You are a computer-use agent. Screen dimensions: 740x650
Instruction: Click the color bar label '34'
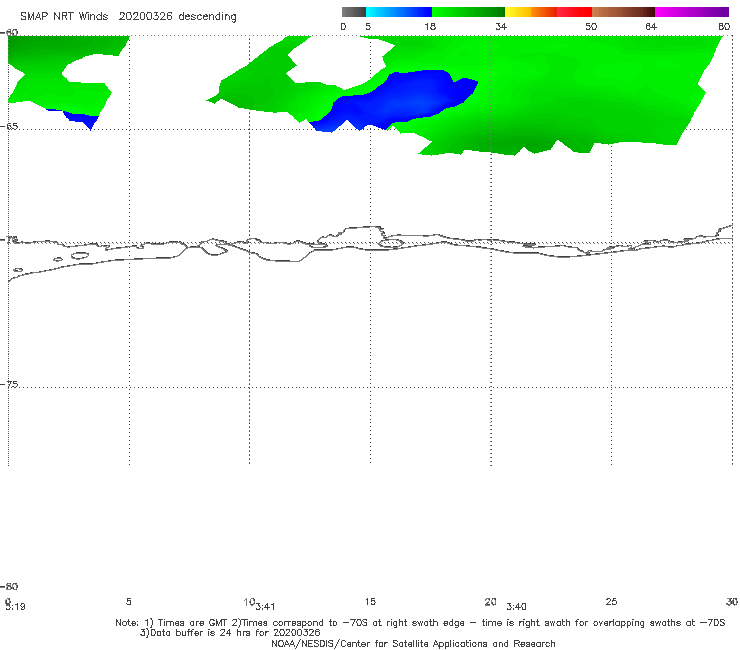click(501, 27)
